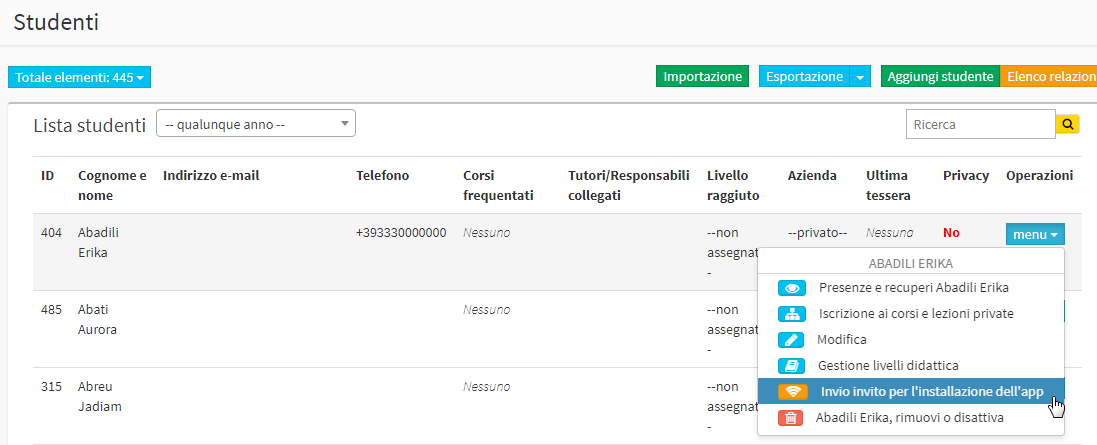The height and width of the screenshot is (445, 1097).
Task: Click the orange wifi icon for app invite
Action: point(792,392)
